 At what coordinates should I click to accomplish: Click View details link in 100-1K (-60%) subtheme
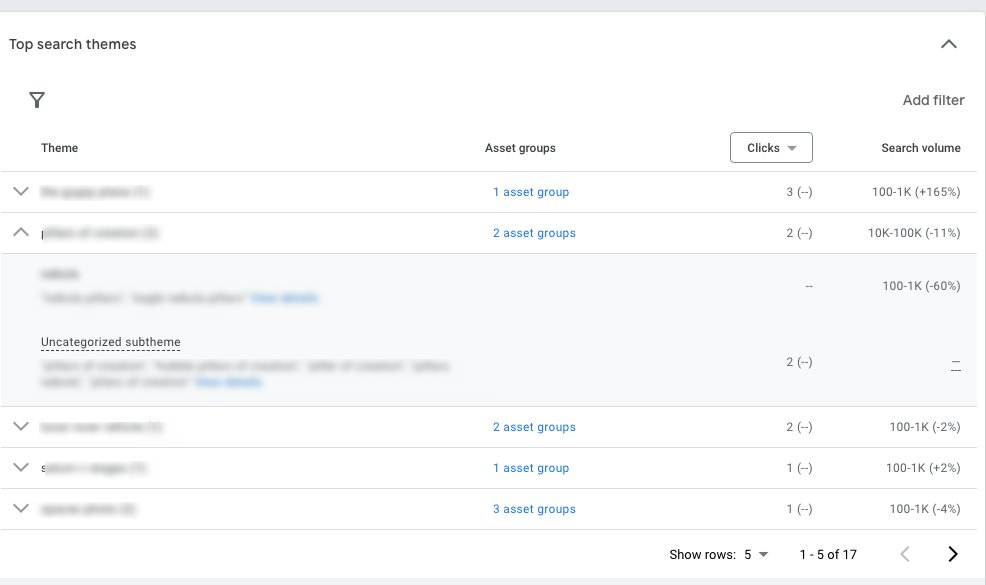pyautogui.click(x=284, y=298)
